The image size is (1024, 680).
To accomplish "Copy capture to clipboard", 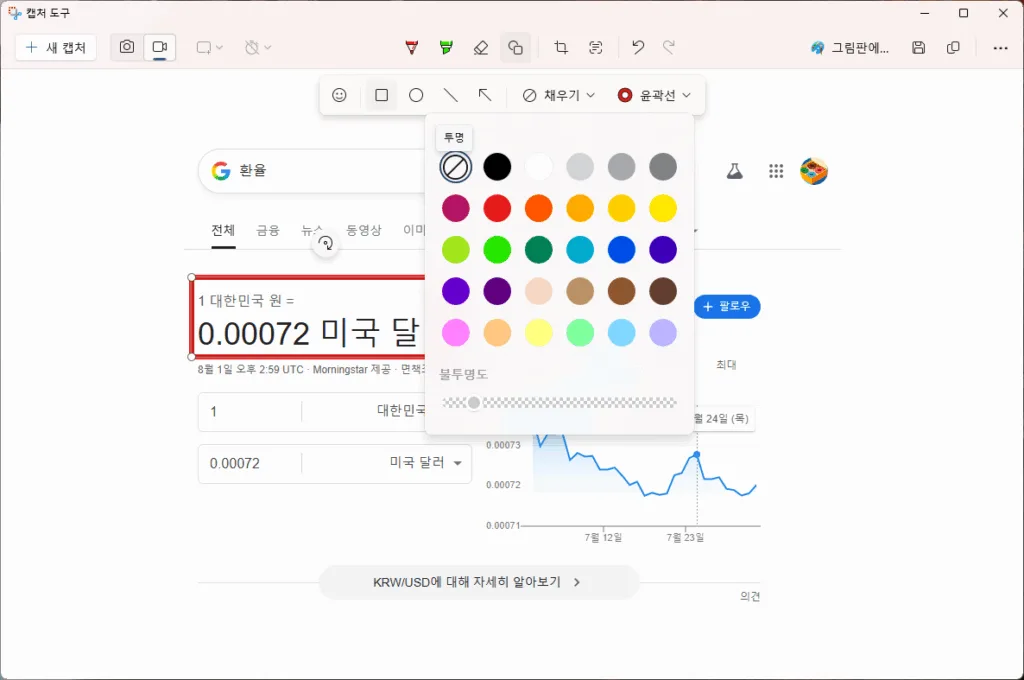I will 953,47.
